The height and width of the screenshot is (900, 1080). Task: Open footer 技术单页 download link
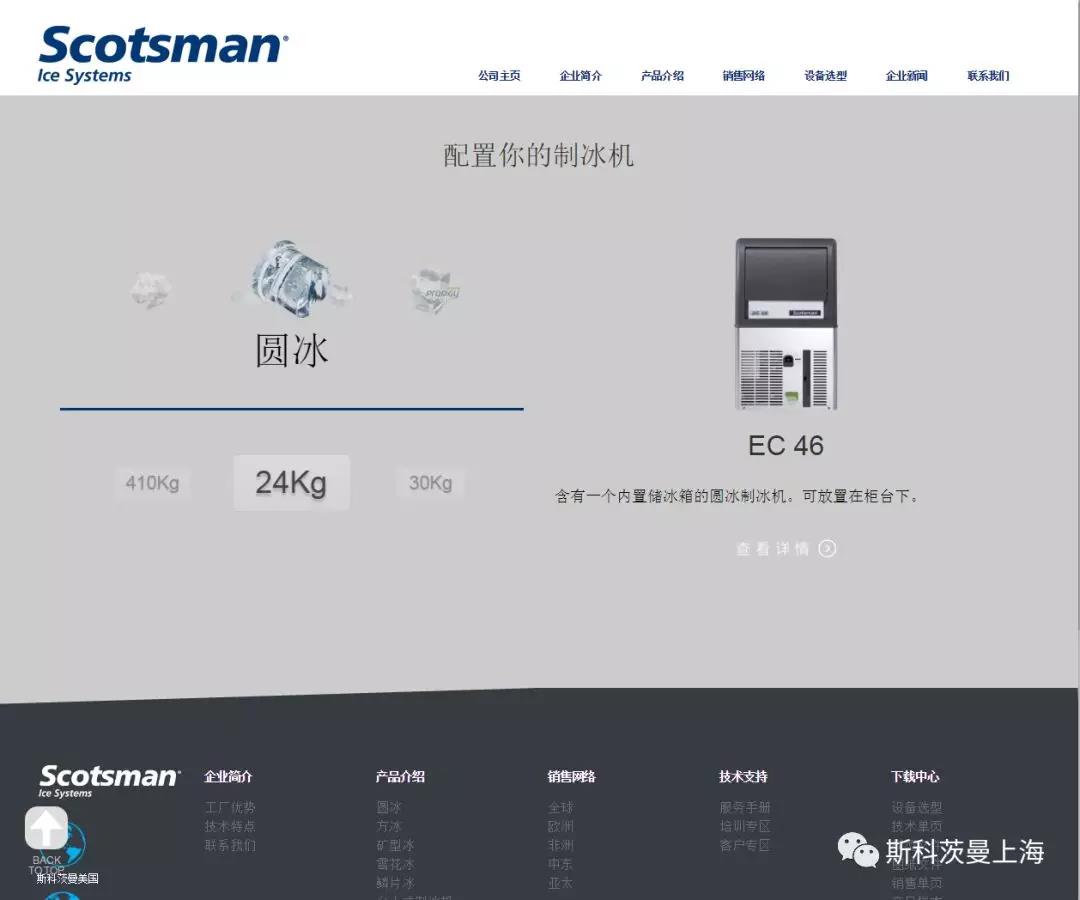coord(917,826)
